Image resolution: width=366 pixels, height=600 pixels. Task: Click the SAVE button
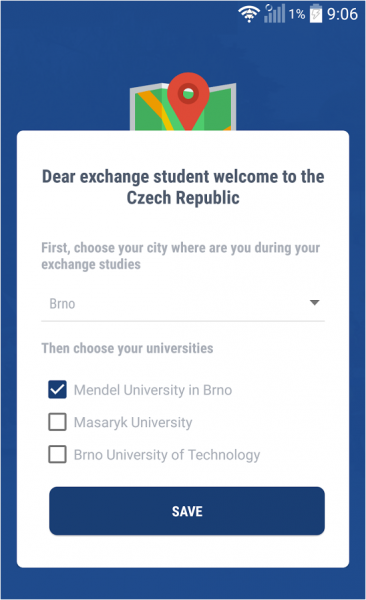coord(187,511)
